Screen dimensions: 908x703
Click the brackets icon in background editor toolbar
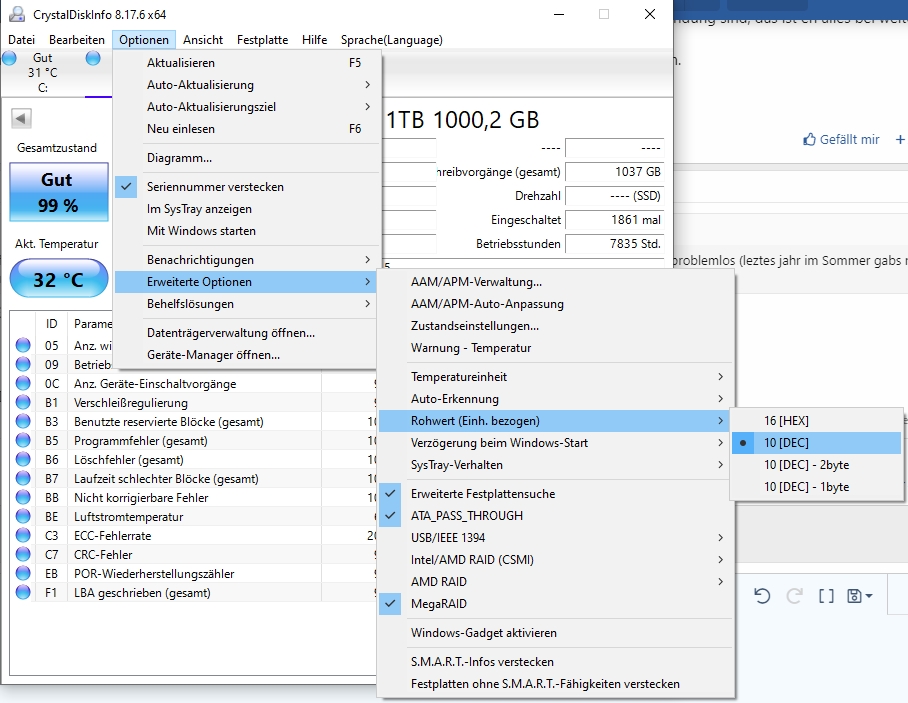[x=826, y=596]
